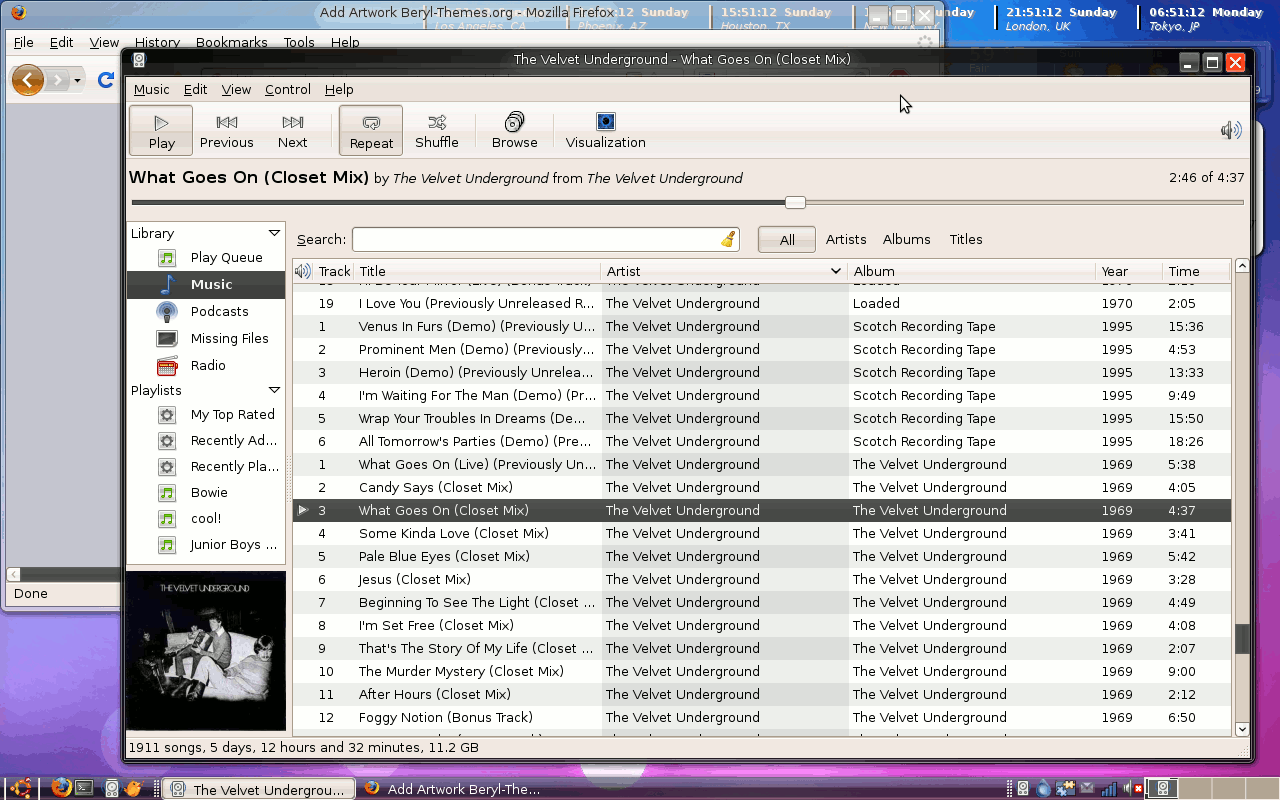Open the Podcasts source
The width and height of the screenshot is (1280, 800).
click(206, 311)
